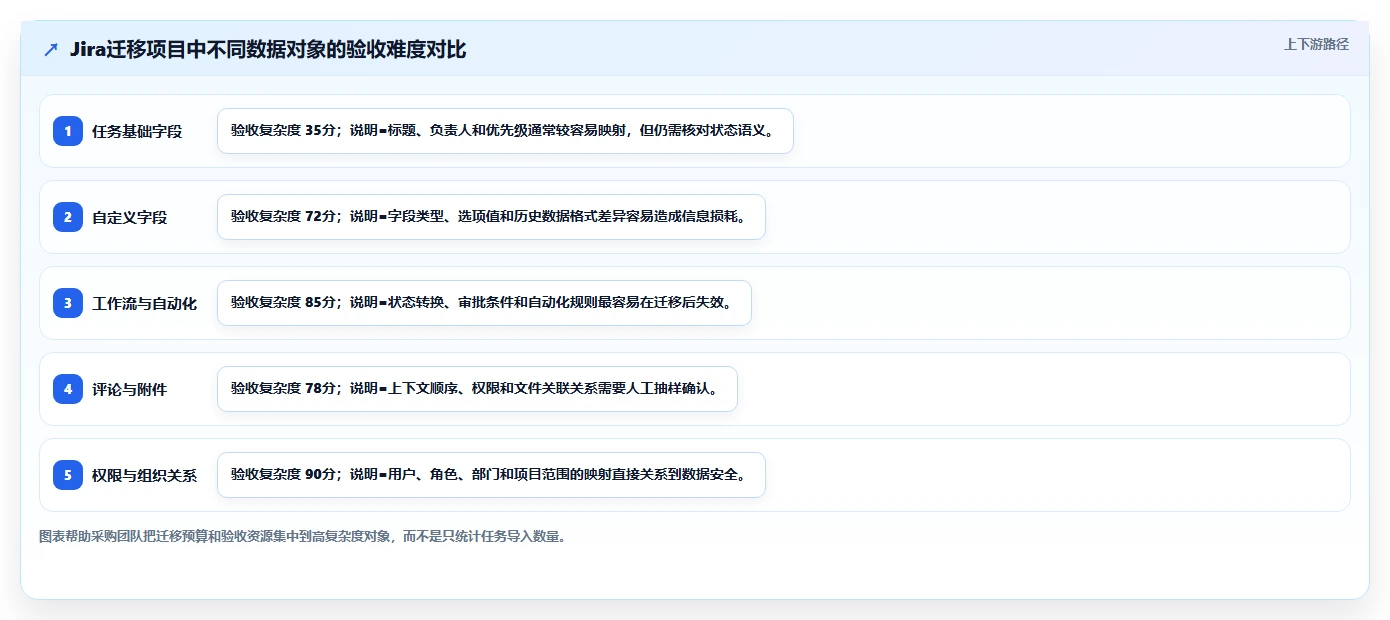Click the 工作流与自动化 label

[145, 303]
